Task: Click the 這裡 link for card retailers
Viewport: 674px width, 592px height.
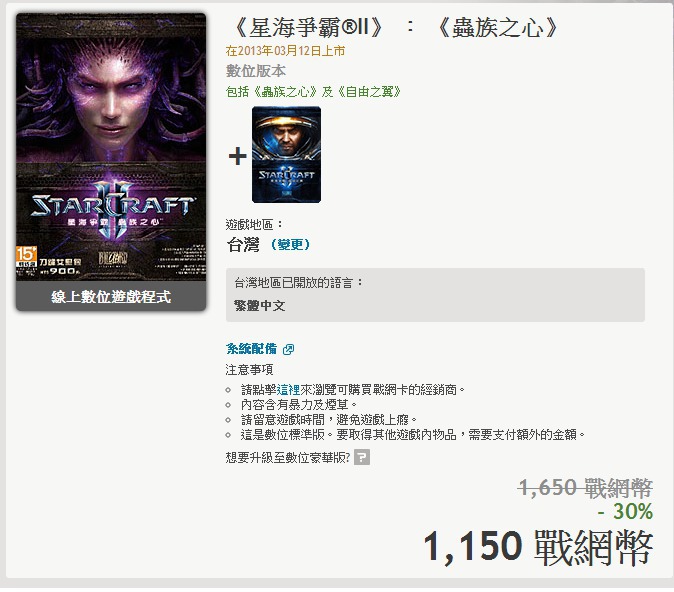Action: [288, 390]
